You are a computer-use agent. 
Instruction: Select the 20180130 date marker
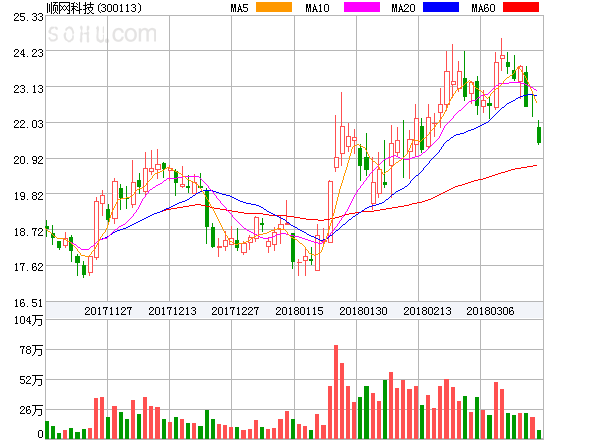363,311
